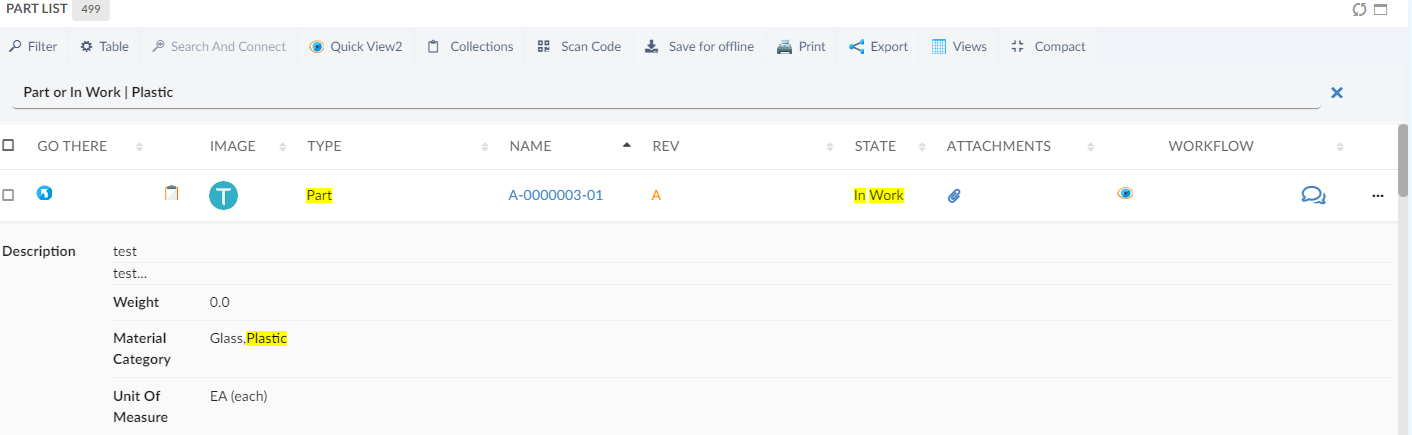Toggle the select all rows checkbox

click(x=9, y=146)
